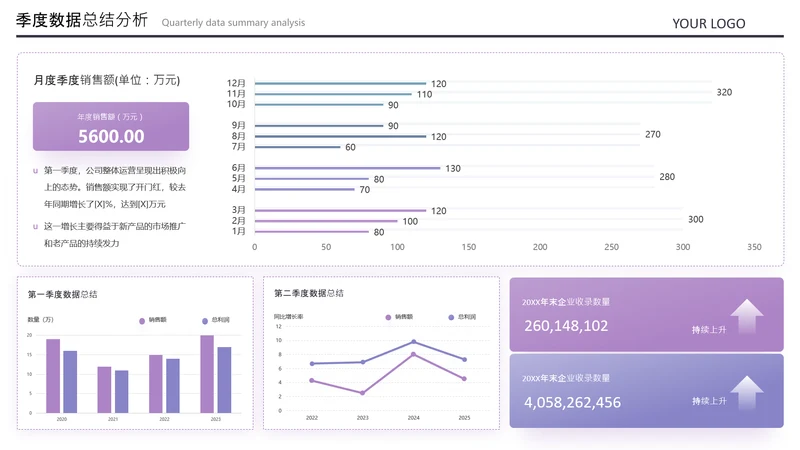Click the 260,148,102 purple stat card
The image size is (800, 450).
(x=646, y=314)
